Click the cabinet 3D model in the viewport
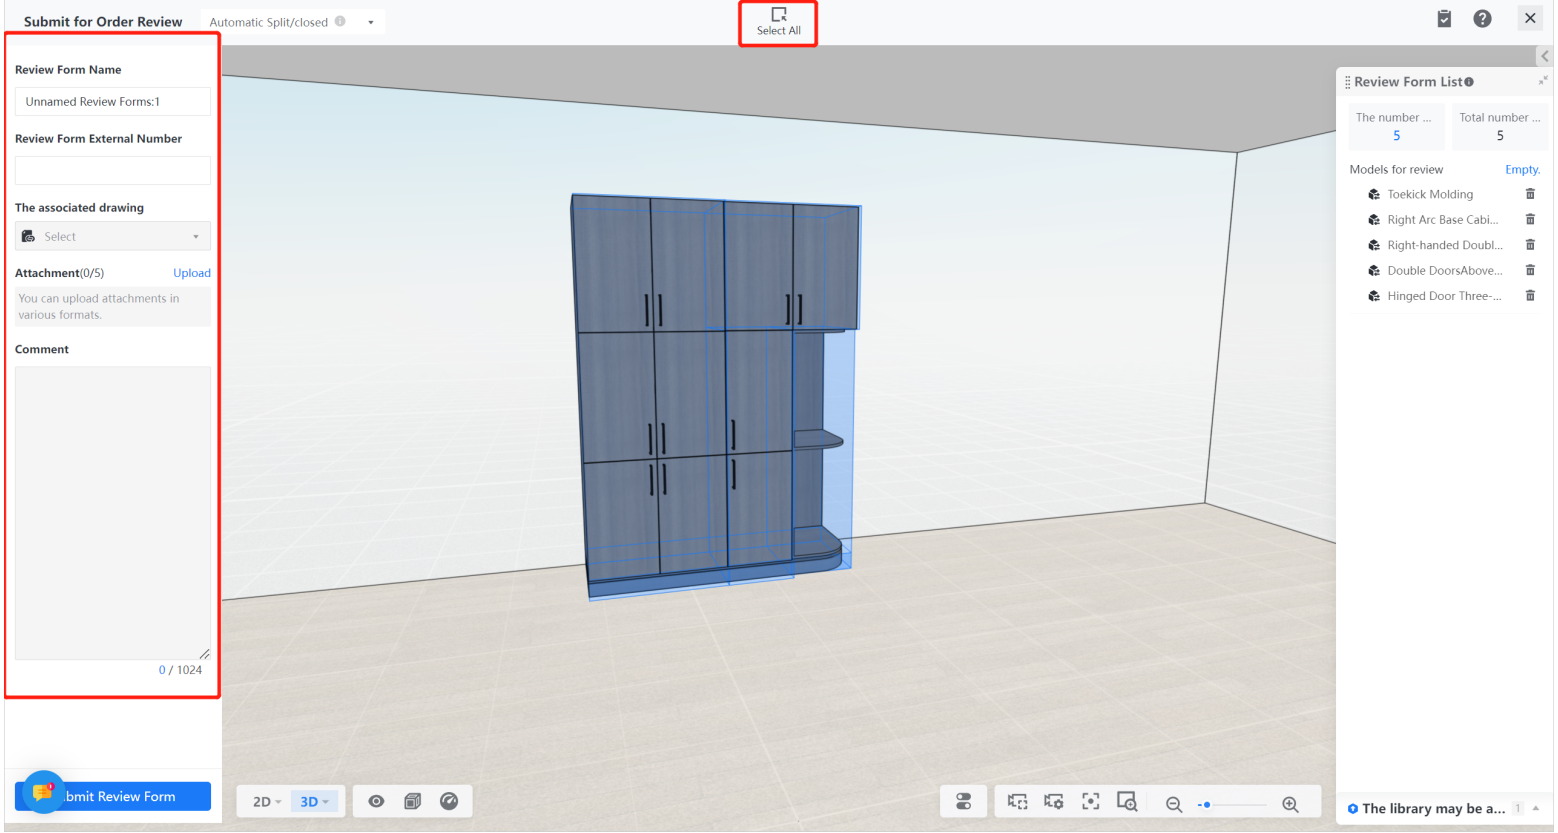Screen dimensions: 1558x833 715,396
